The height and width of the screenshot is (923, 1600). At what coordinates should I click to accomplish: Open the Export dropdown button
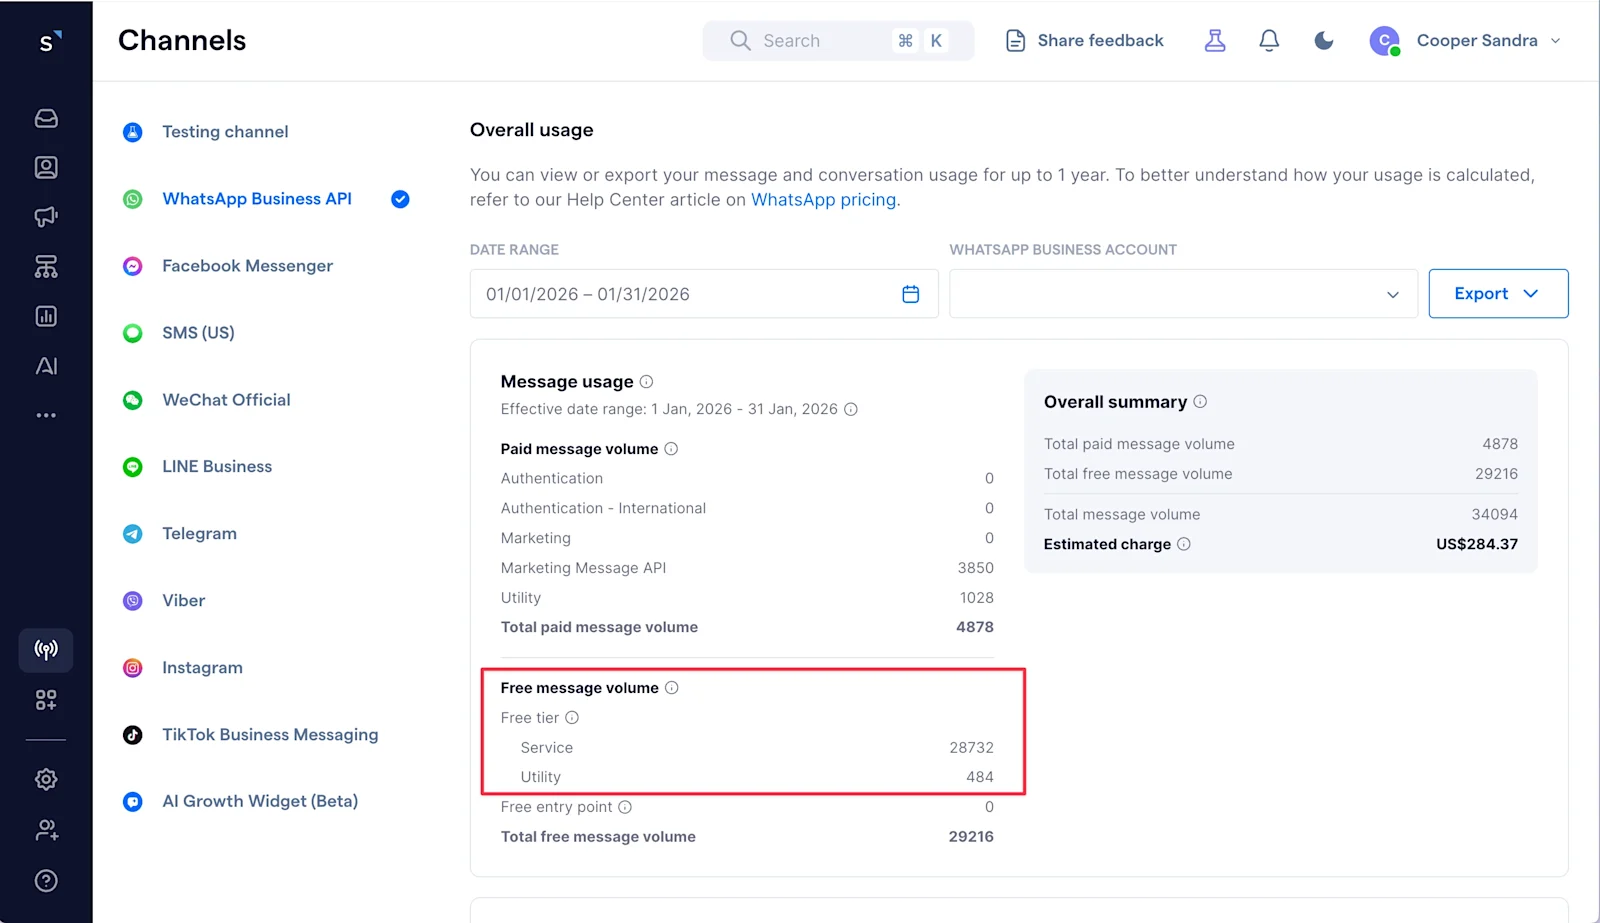[x=1498, y=294]
